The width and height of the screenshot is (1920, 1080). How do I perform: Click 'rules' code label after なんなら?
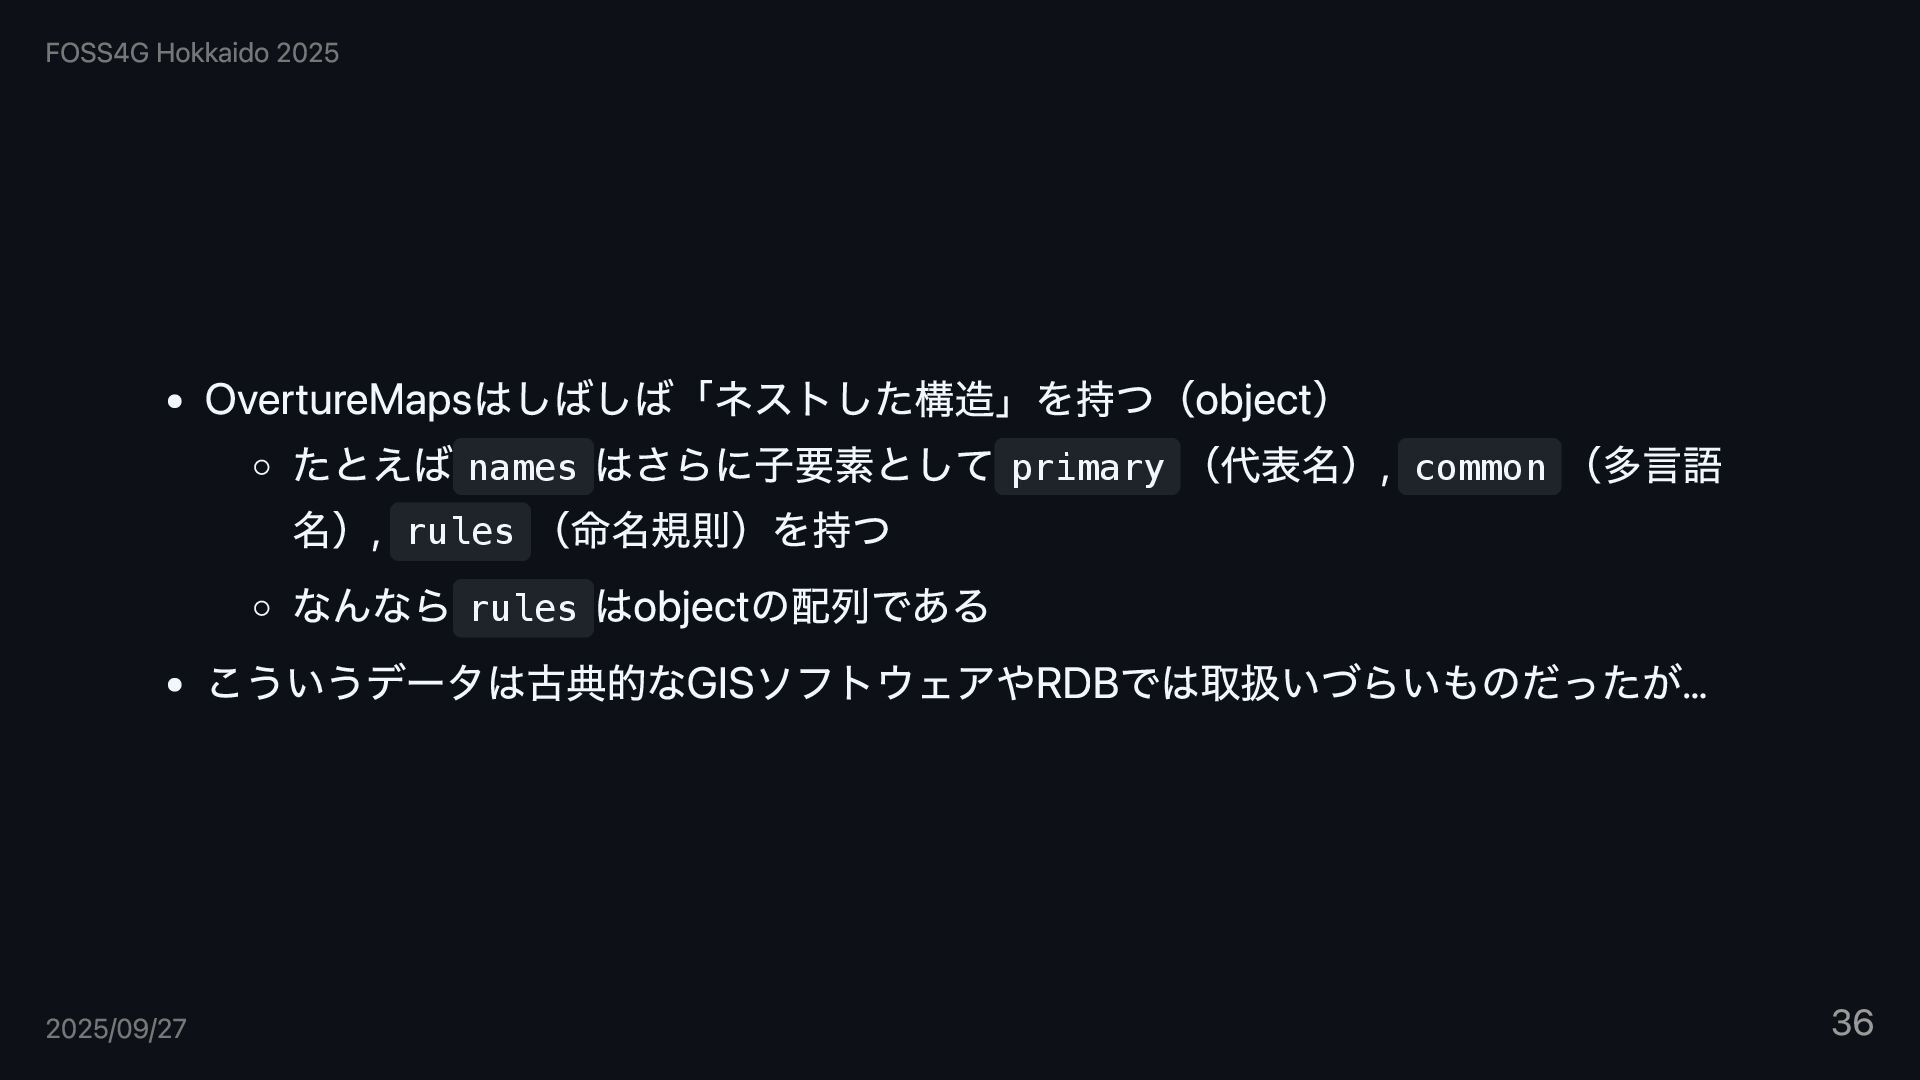pyautogui.click(x=523, y=608)
